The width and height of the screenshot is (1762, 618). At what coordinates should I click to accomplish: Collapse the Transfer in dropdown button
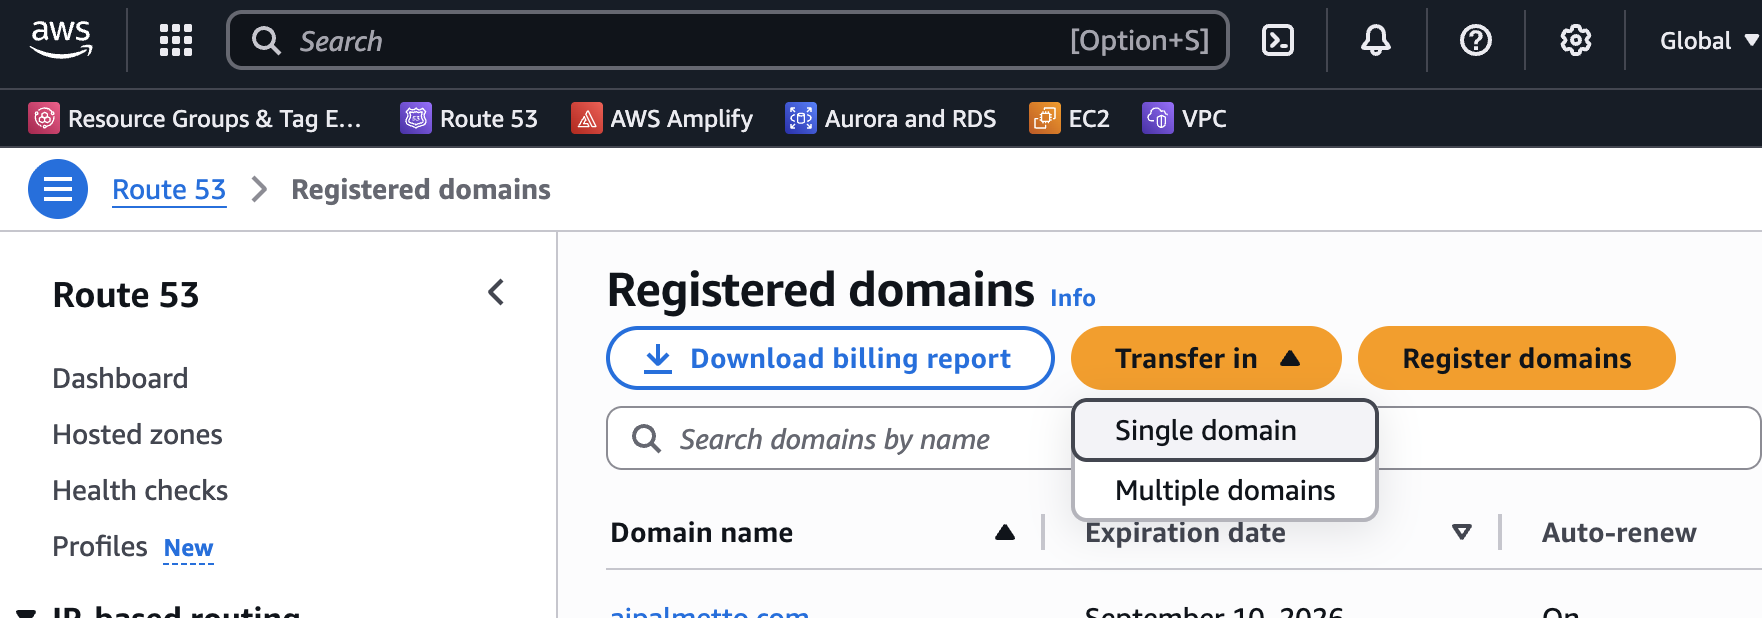(1205, 358)
